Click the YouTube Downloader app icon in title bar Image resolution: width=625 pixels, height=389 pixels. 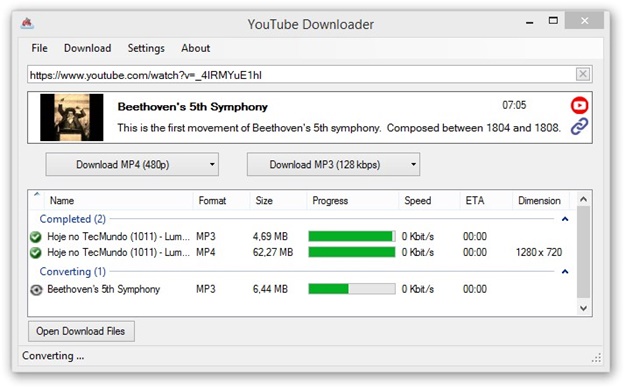click(x=27, y=23)
